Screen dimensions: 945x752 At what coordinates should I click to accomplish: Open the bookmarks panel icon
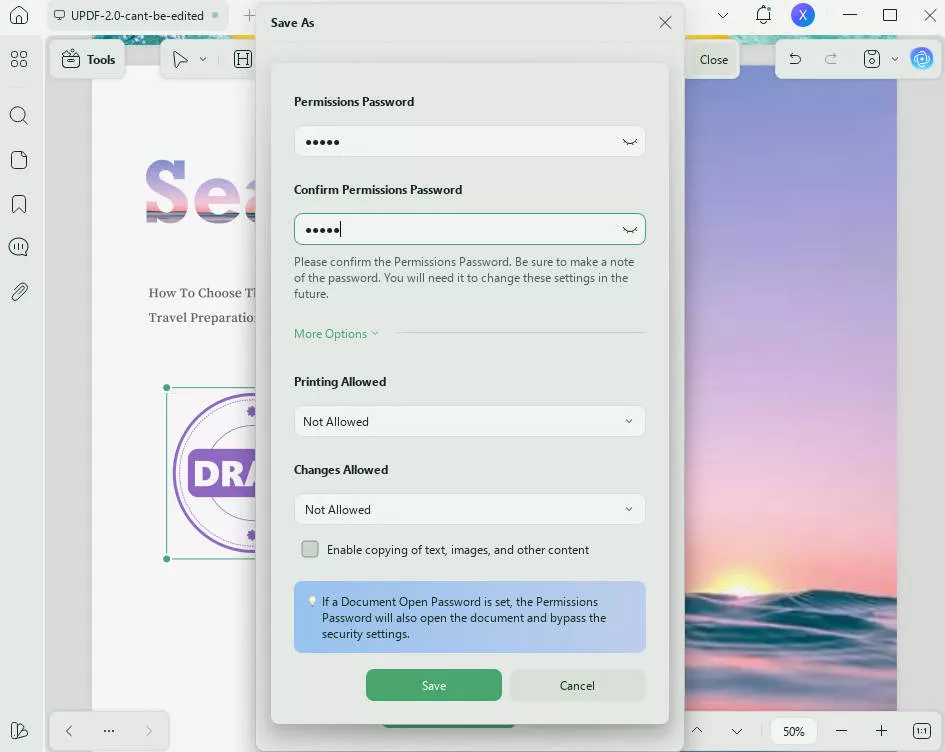18,204
